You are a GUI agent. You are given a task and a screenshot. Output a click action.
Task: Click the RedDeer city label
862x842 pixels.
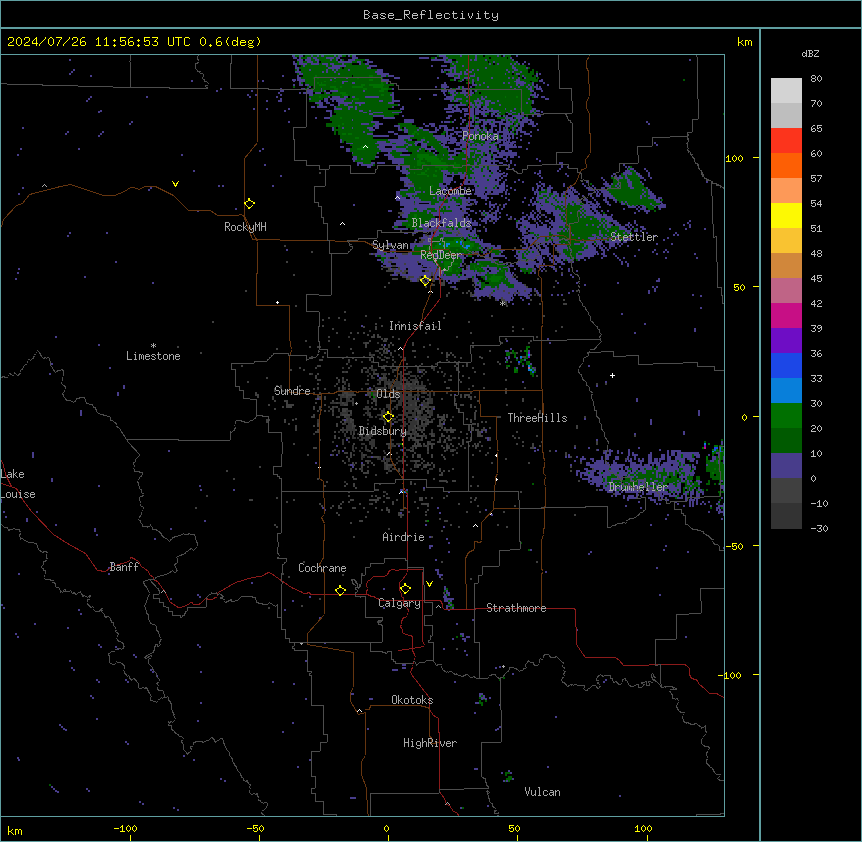[x=441, y=255]
